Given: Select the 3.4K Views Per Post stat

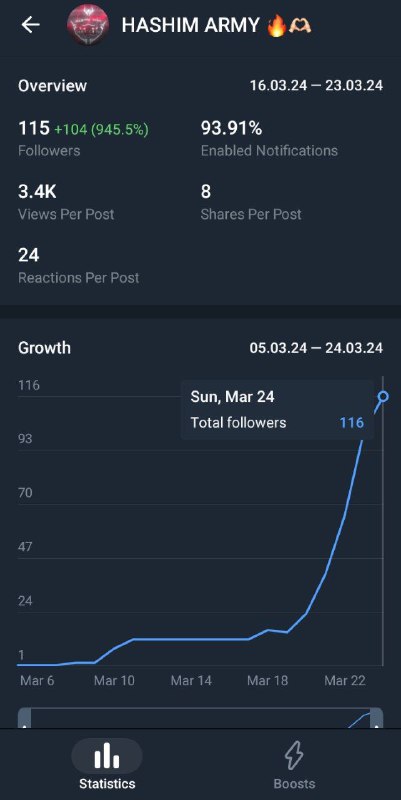Looking at the screenshot, I should point(66,202).
